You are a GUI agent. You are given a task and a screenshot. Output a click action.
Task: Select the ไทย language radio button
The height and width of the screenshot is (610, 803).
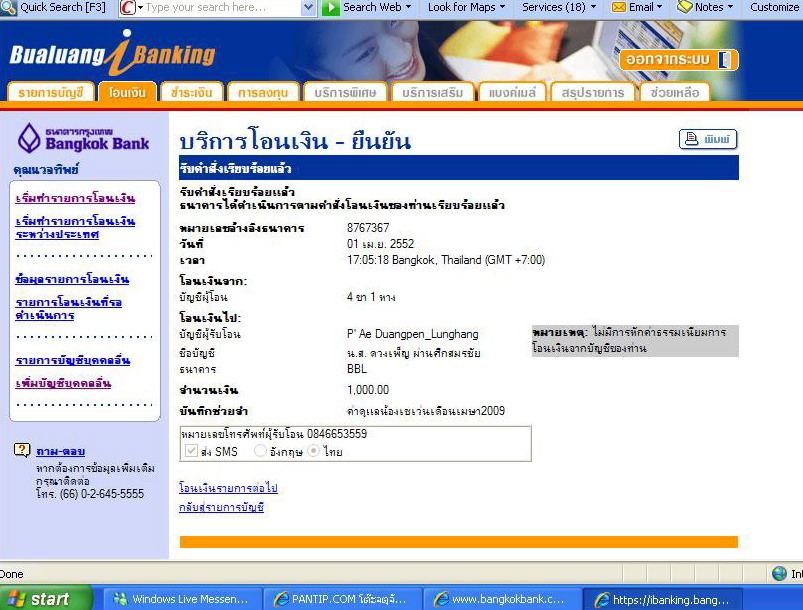coord(313,451)
